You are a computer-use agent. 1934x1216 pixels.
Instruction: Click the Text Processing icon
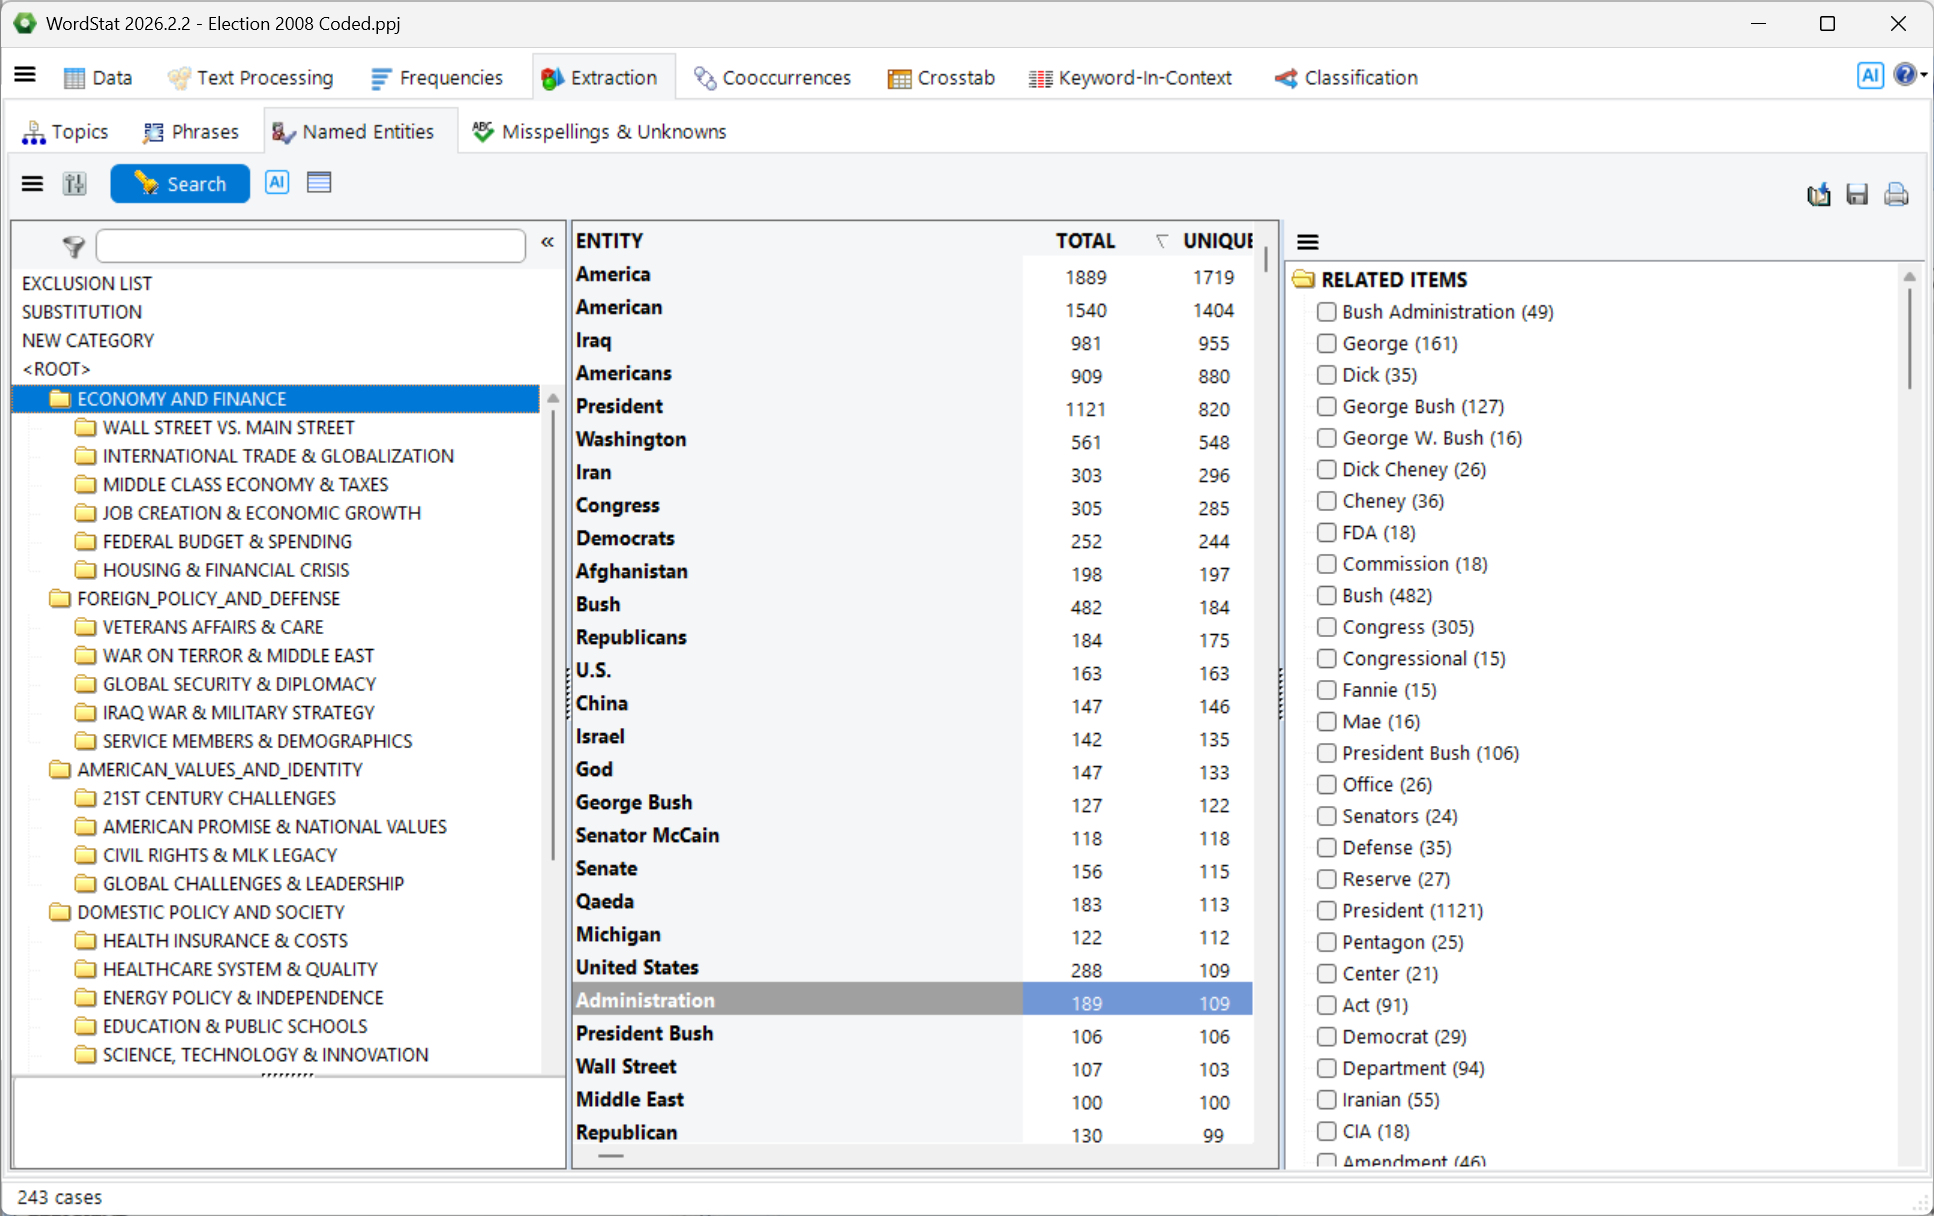[179, 78]
